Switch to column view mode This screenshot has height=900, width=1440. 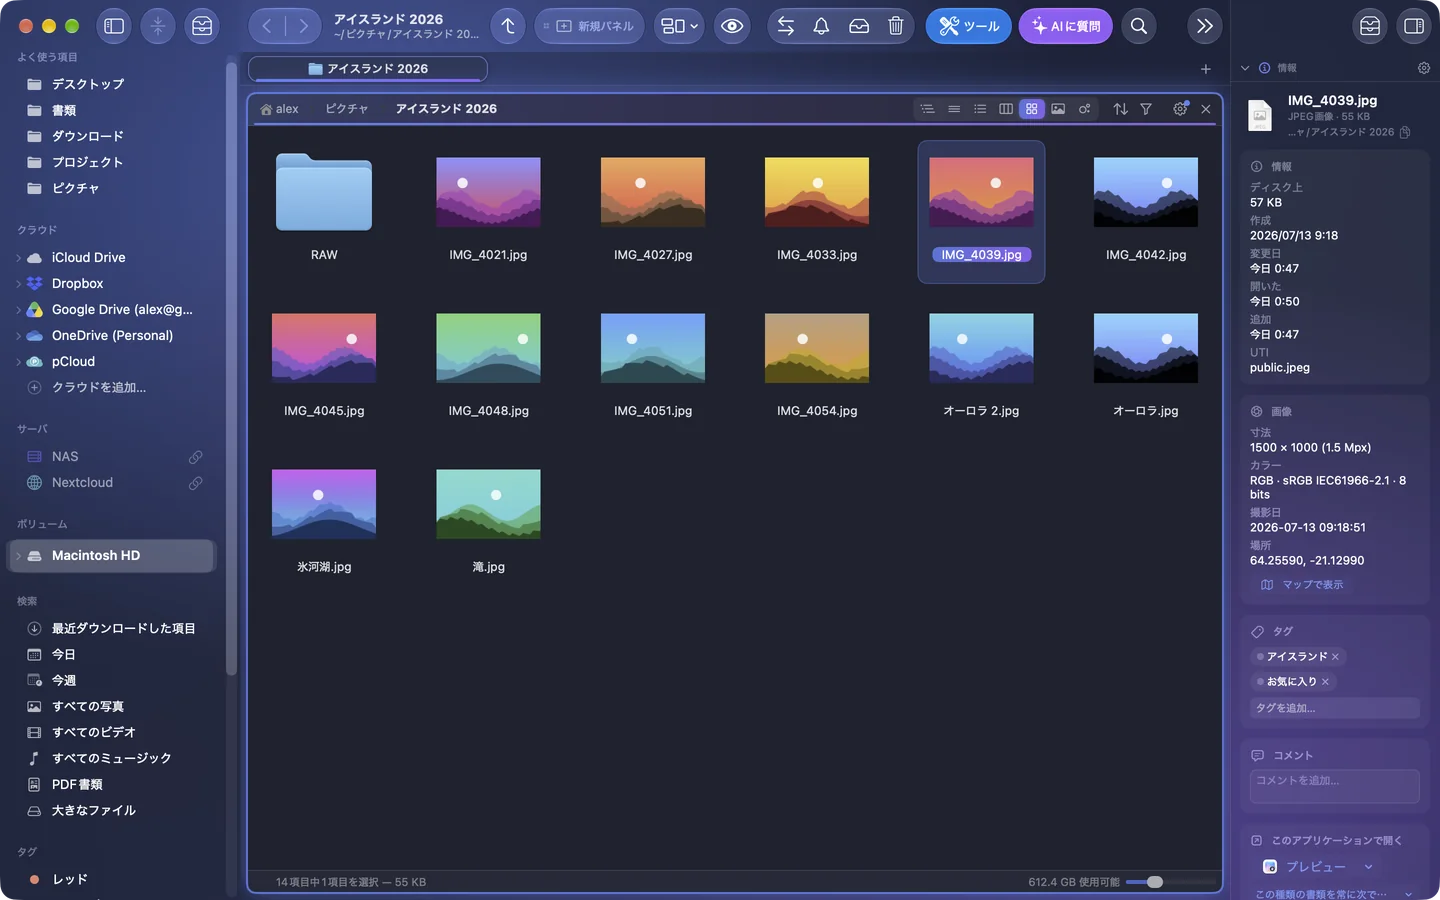(1006, 109)
